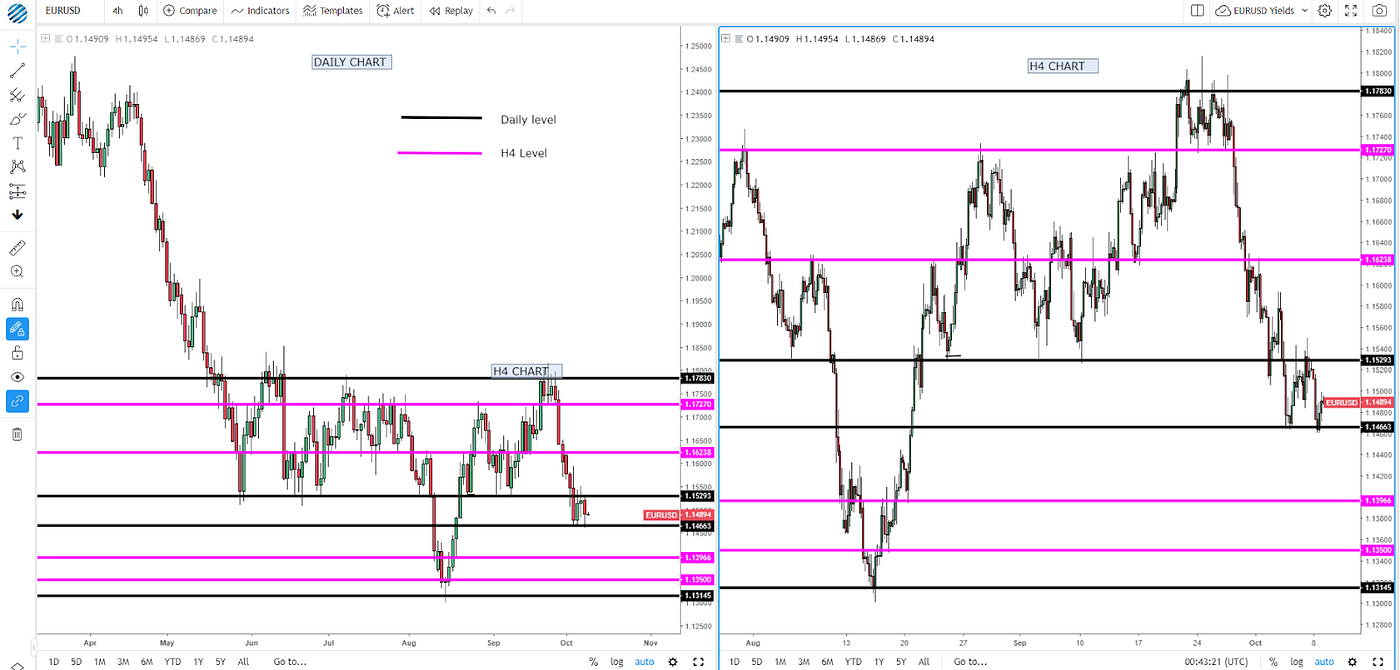This screenshot has width=1400, height=670.
Task: Select 3M range on Daily chart
Action: [123, 661]
